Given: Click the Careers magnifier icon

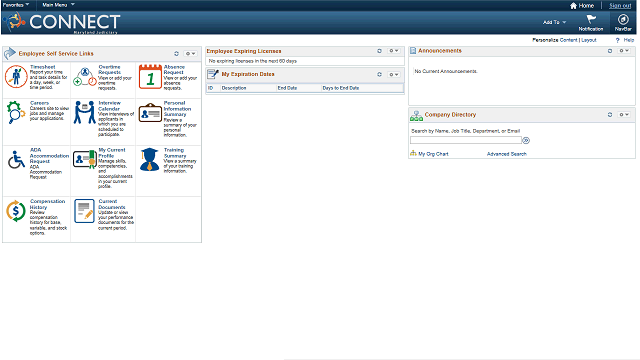Looking at the screenshot, I should [16, 112].
